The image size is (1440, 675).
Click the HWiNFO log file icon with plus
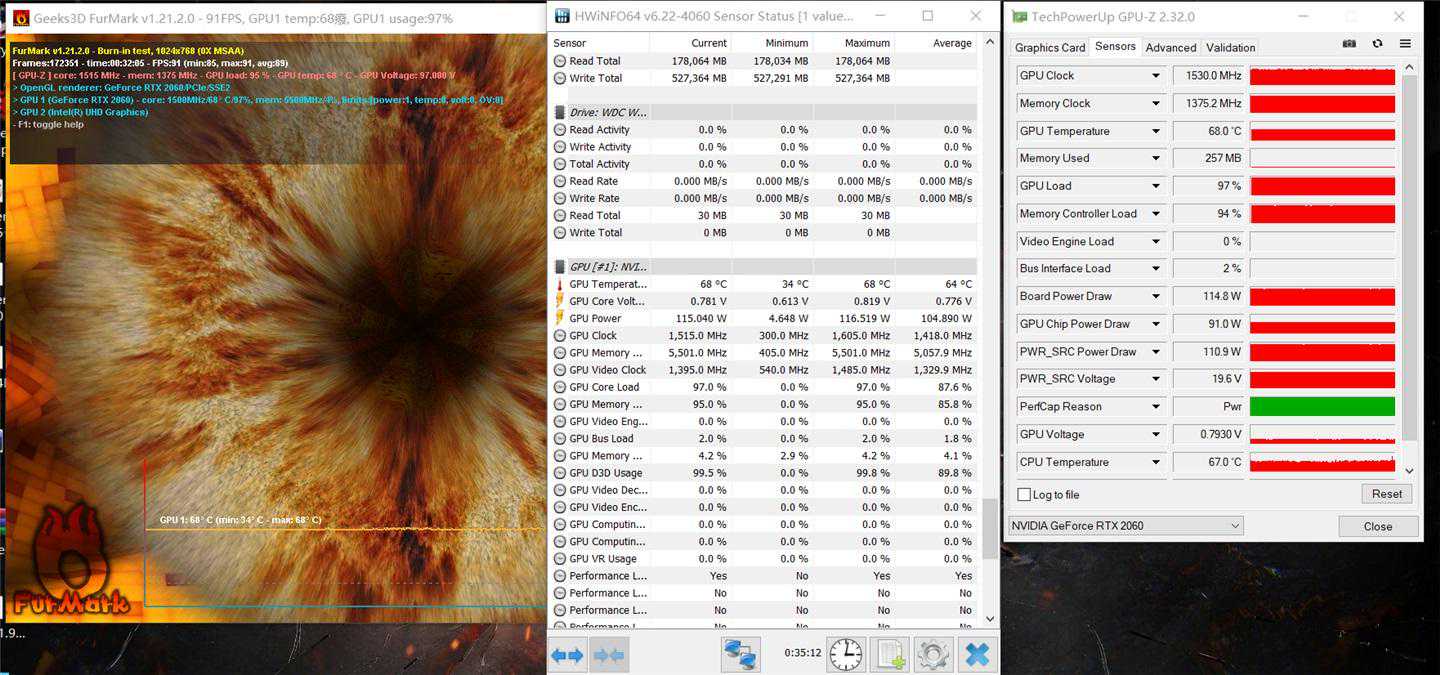pyautogui.click(x=889, y=655)
